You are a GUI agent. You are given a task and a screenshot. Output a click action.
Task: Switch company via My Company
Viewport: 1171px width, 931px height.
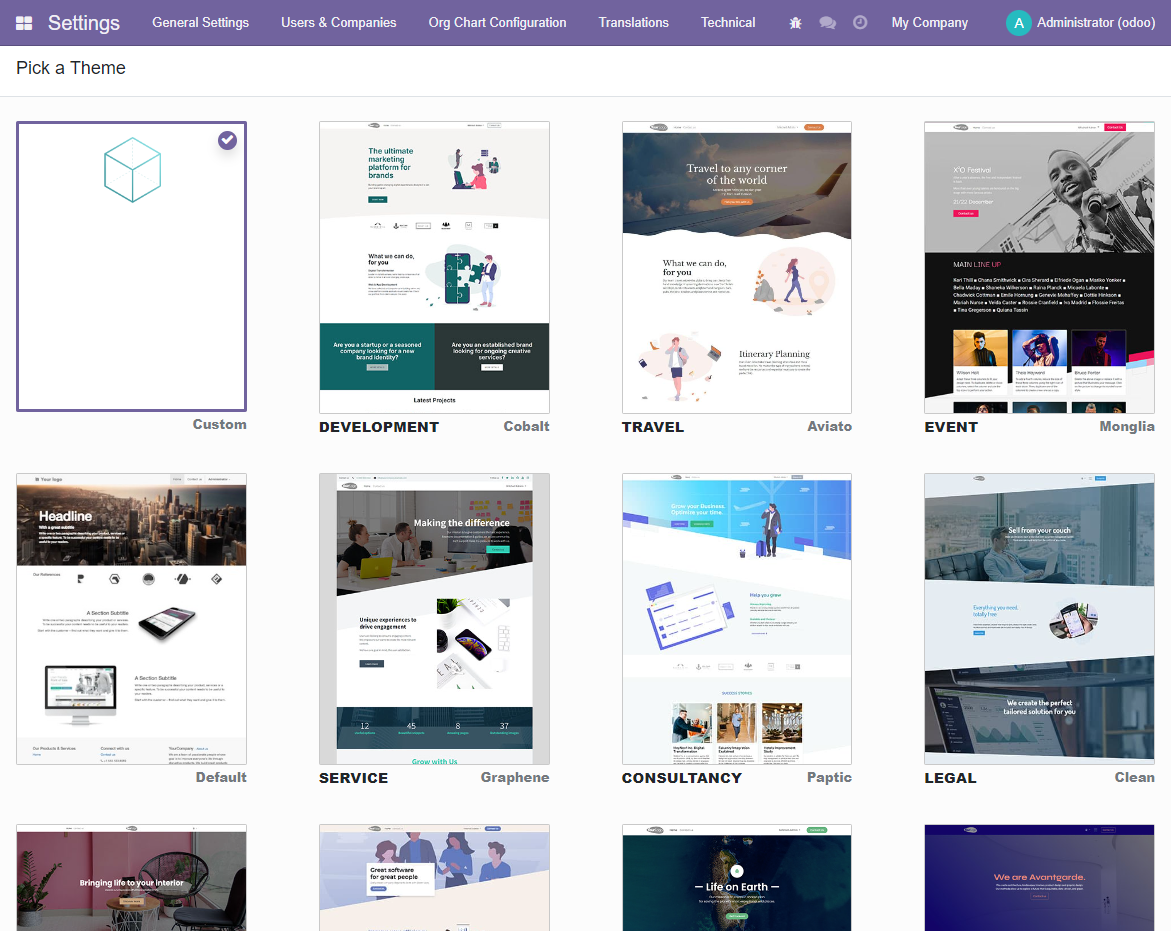[930, 23]
